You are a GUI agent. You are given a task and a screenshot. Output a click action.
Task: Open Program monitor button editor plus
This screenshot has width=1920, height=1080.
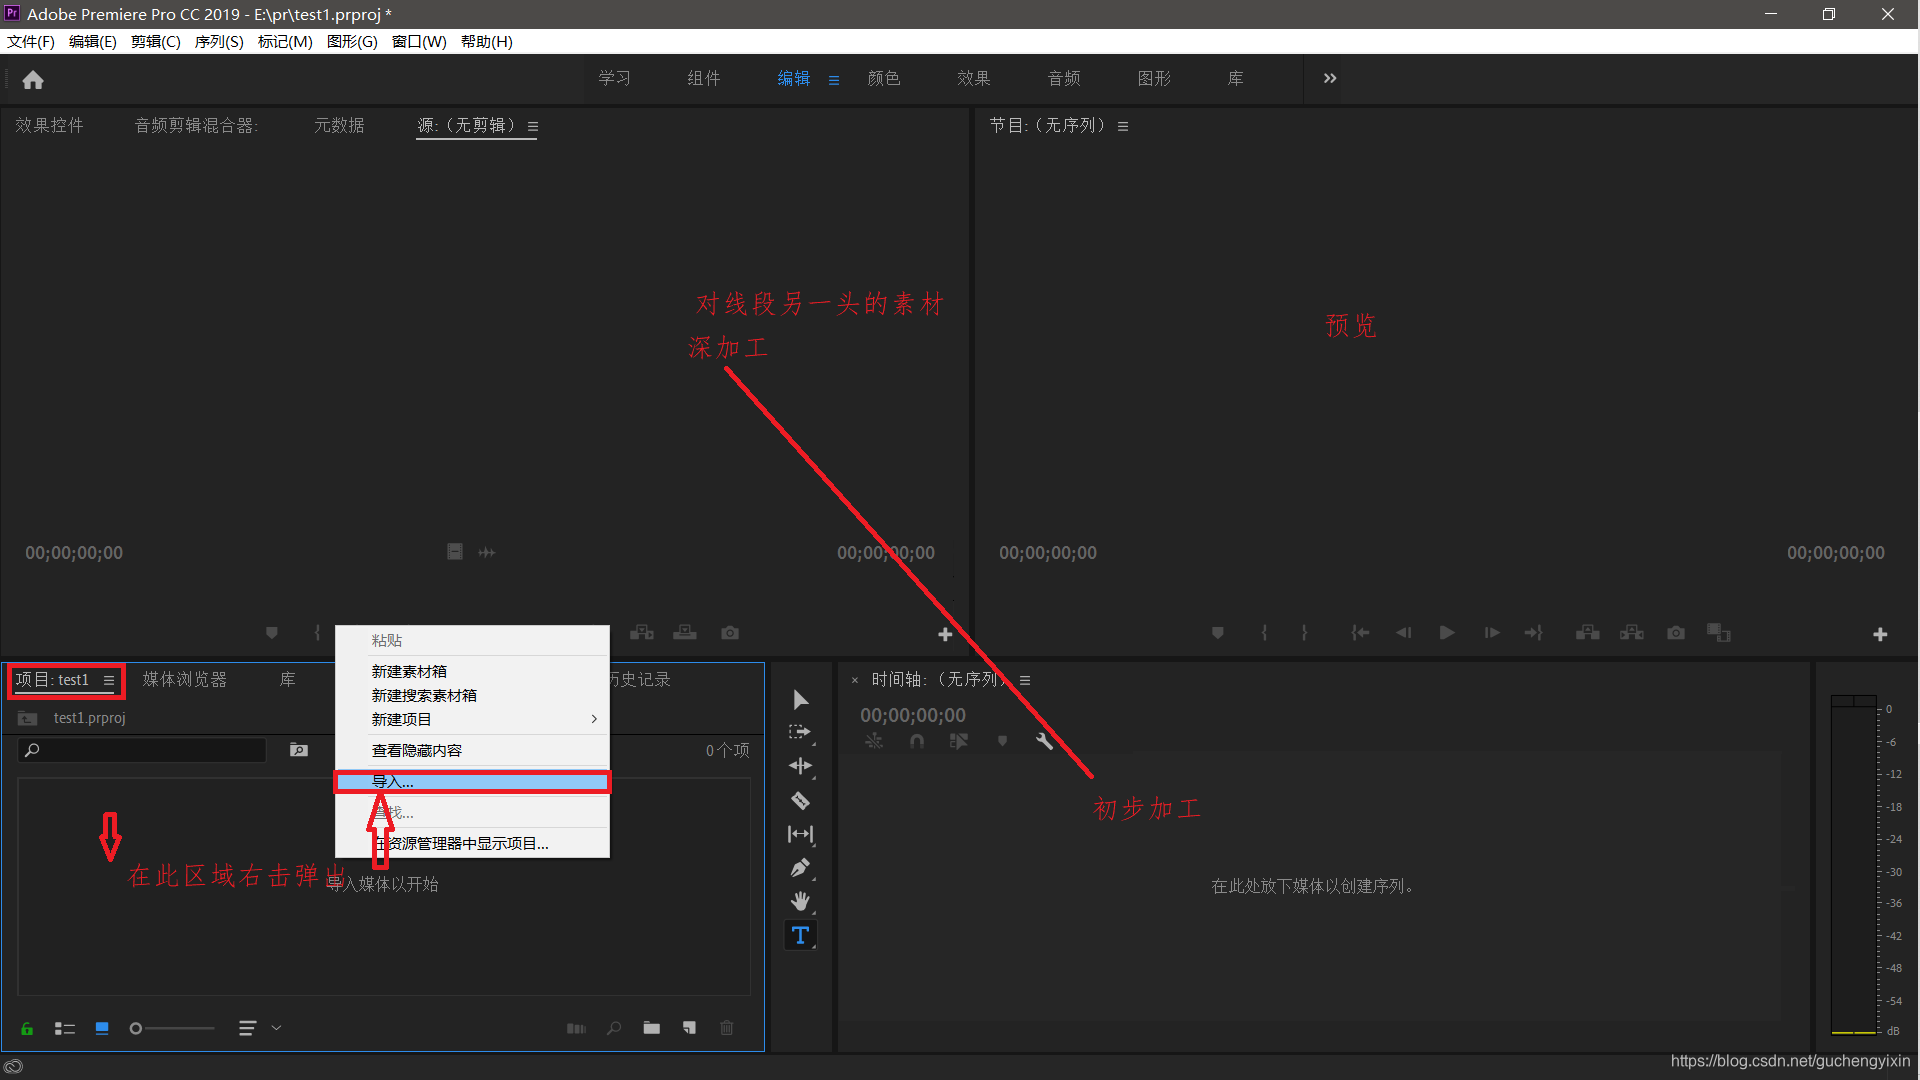coord(1880,635)
